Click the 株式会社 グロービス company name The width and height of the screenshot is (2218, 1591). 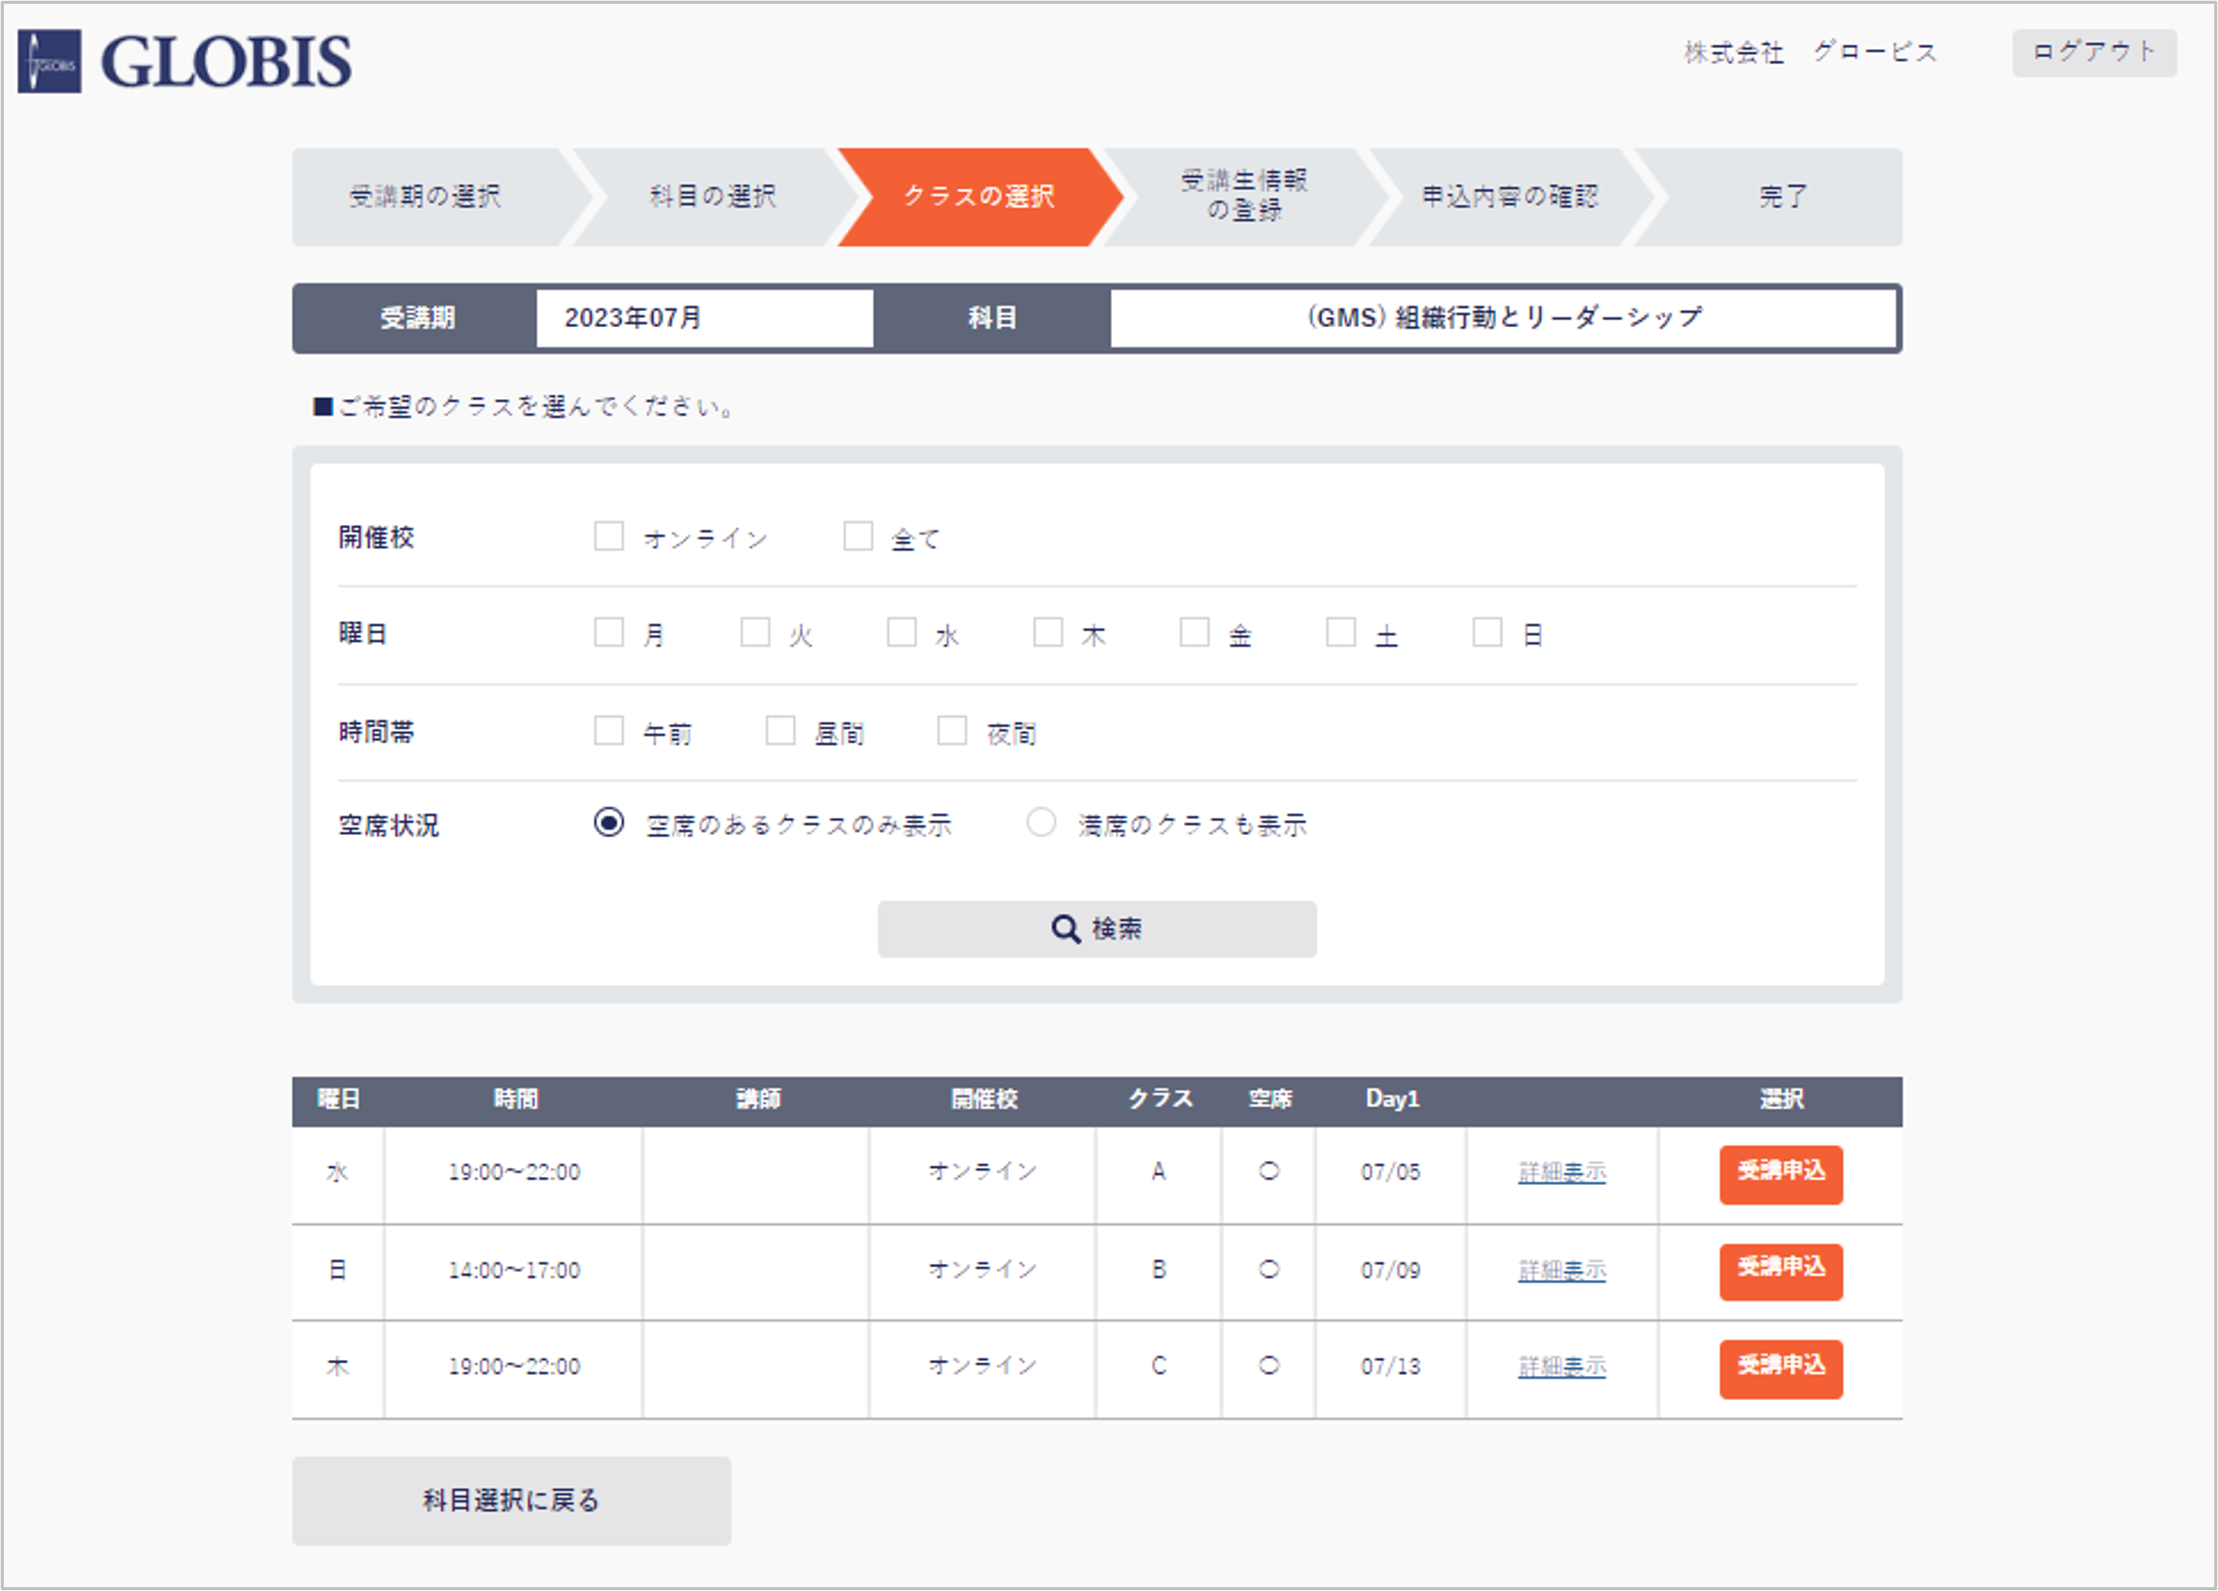(1810, 52)
